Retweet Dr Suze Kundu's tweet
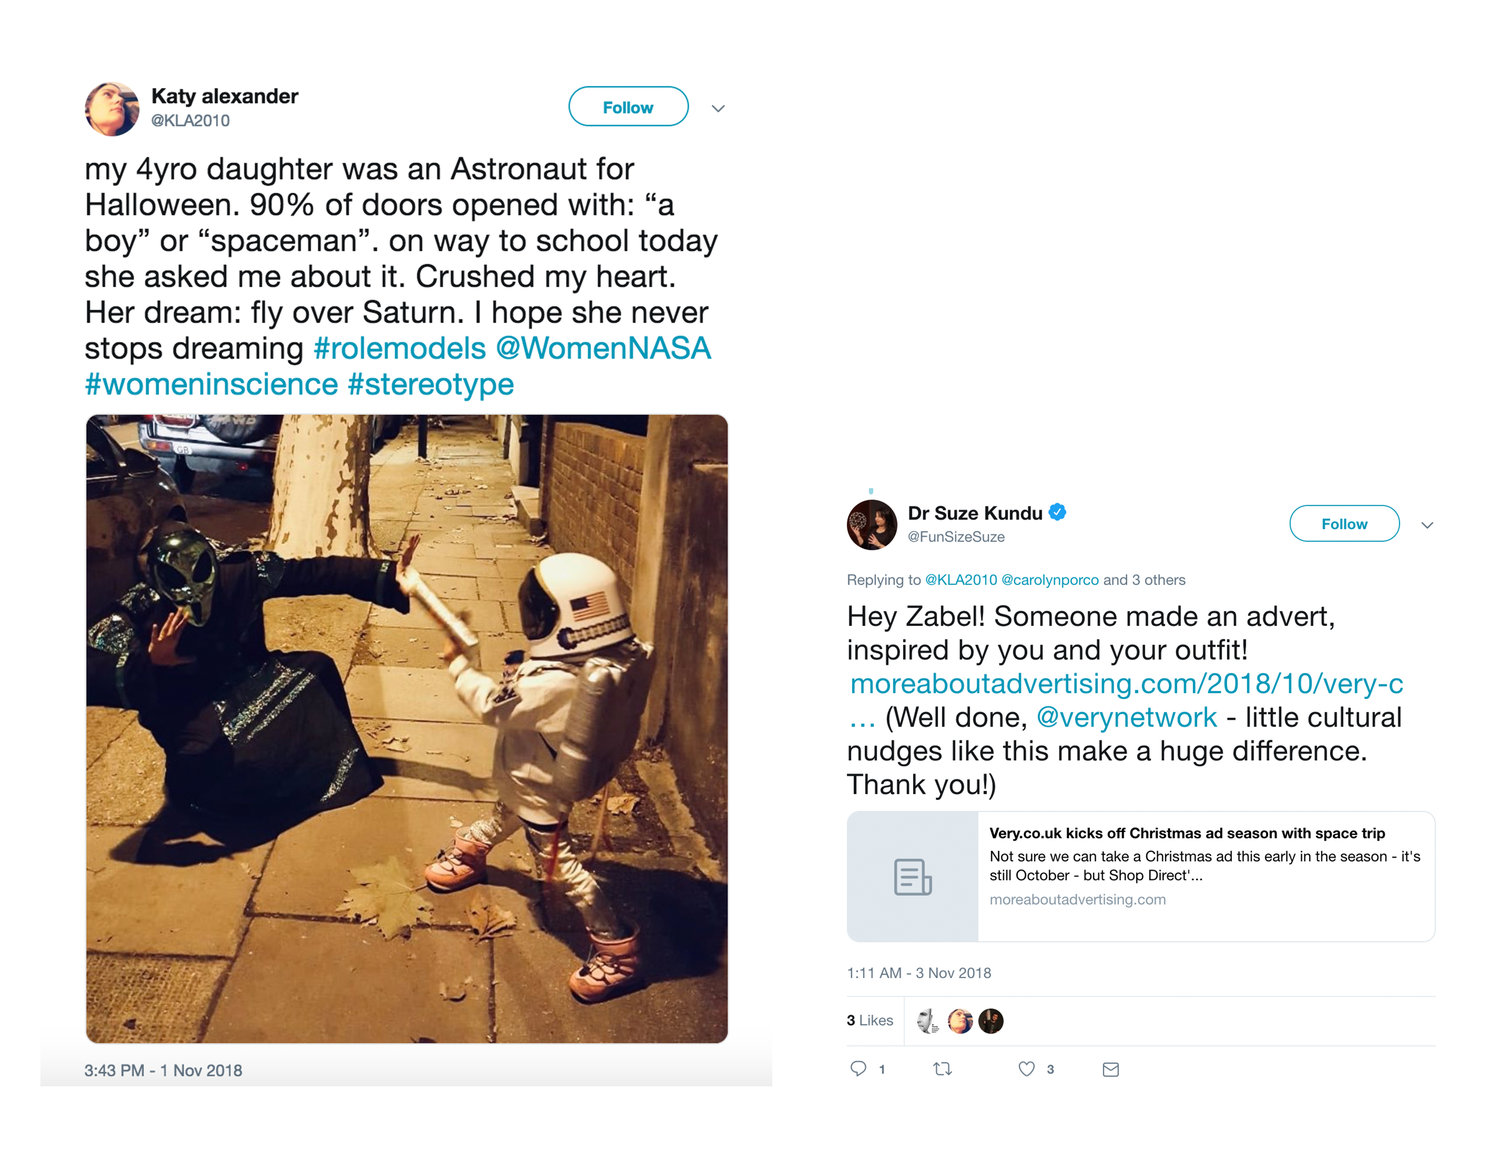Viewport: 1500px width, 1159px height. (x=942, y=1069)
